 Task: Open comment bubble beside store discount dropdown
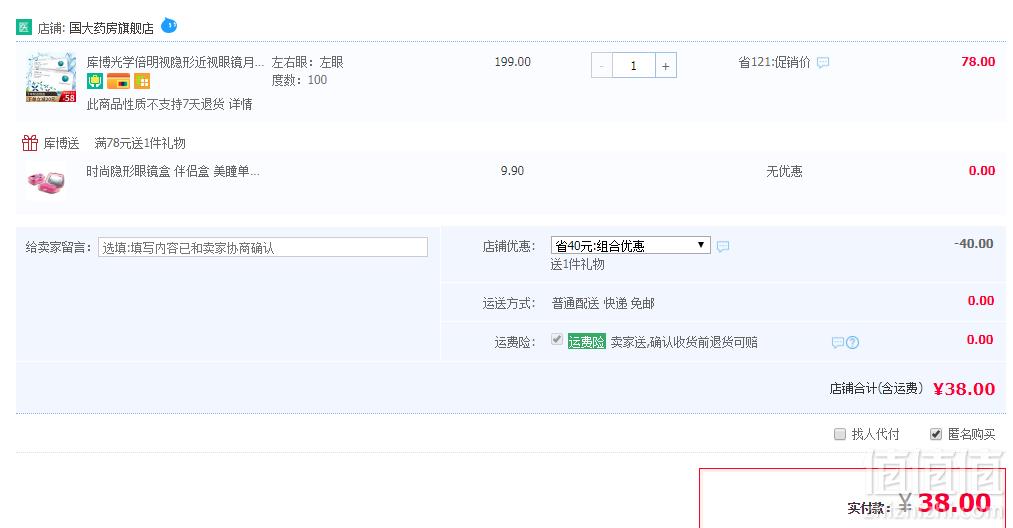point(723,246)
